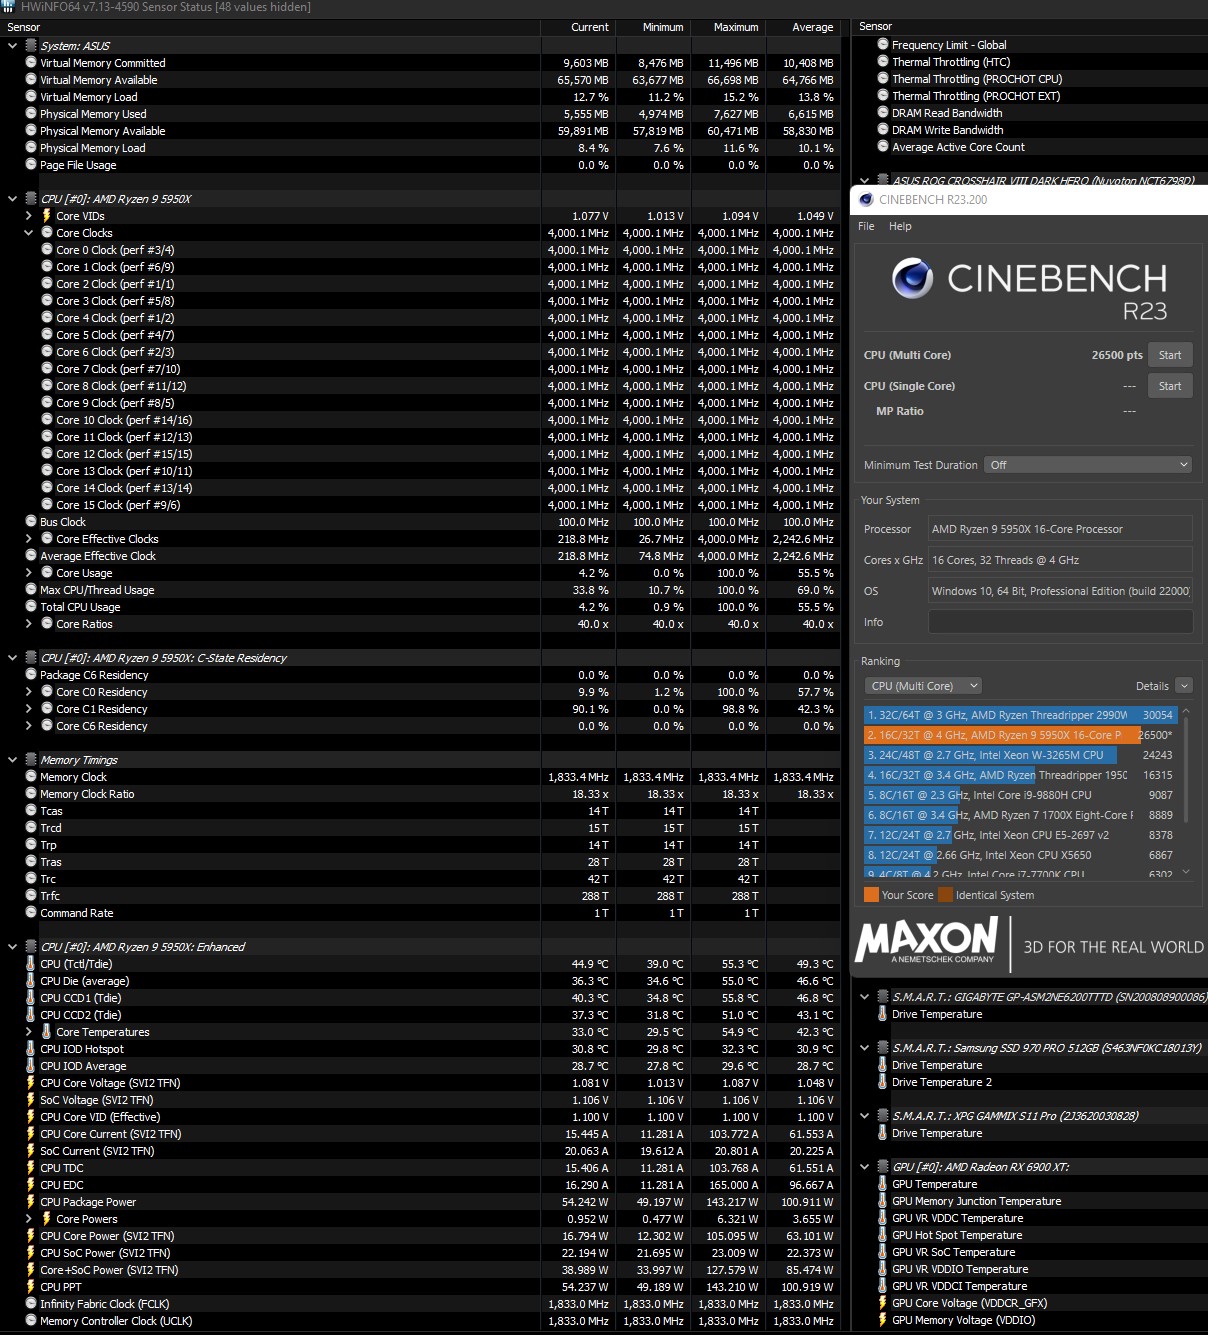Expand Core Effective Clocks row

click(28, 538)
